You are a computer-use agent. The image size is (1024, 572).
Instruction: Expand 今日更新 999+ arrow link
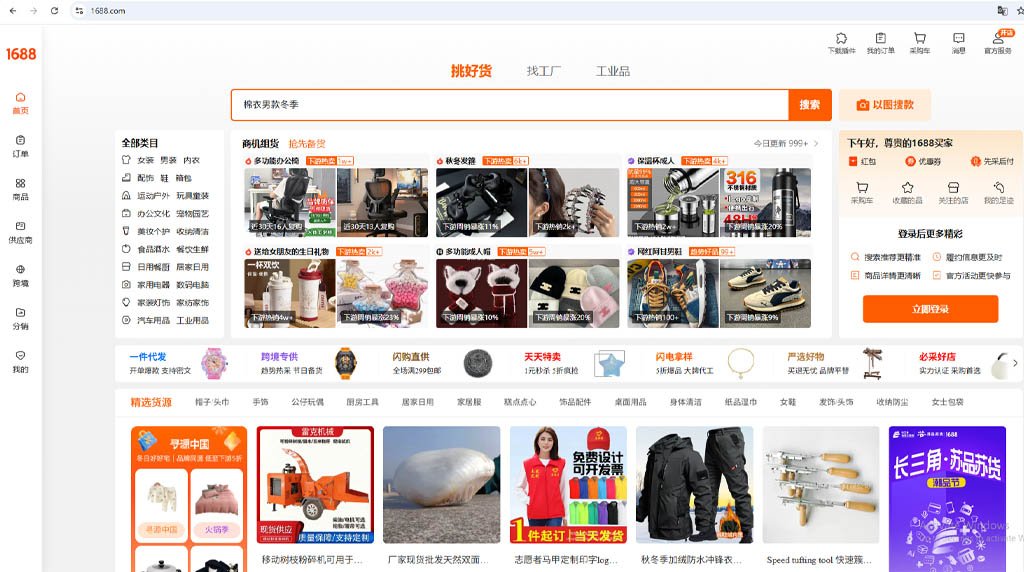815,143
